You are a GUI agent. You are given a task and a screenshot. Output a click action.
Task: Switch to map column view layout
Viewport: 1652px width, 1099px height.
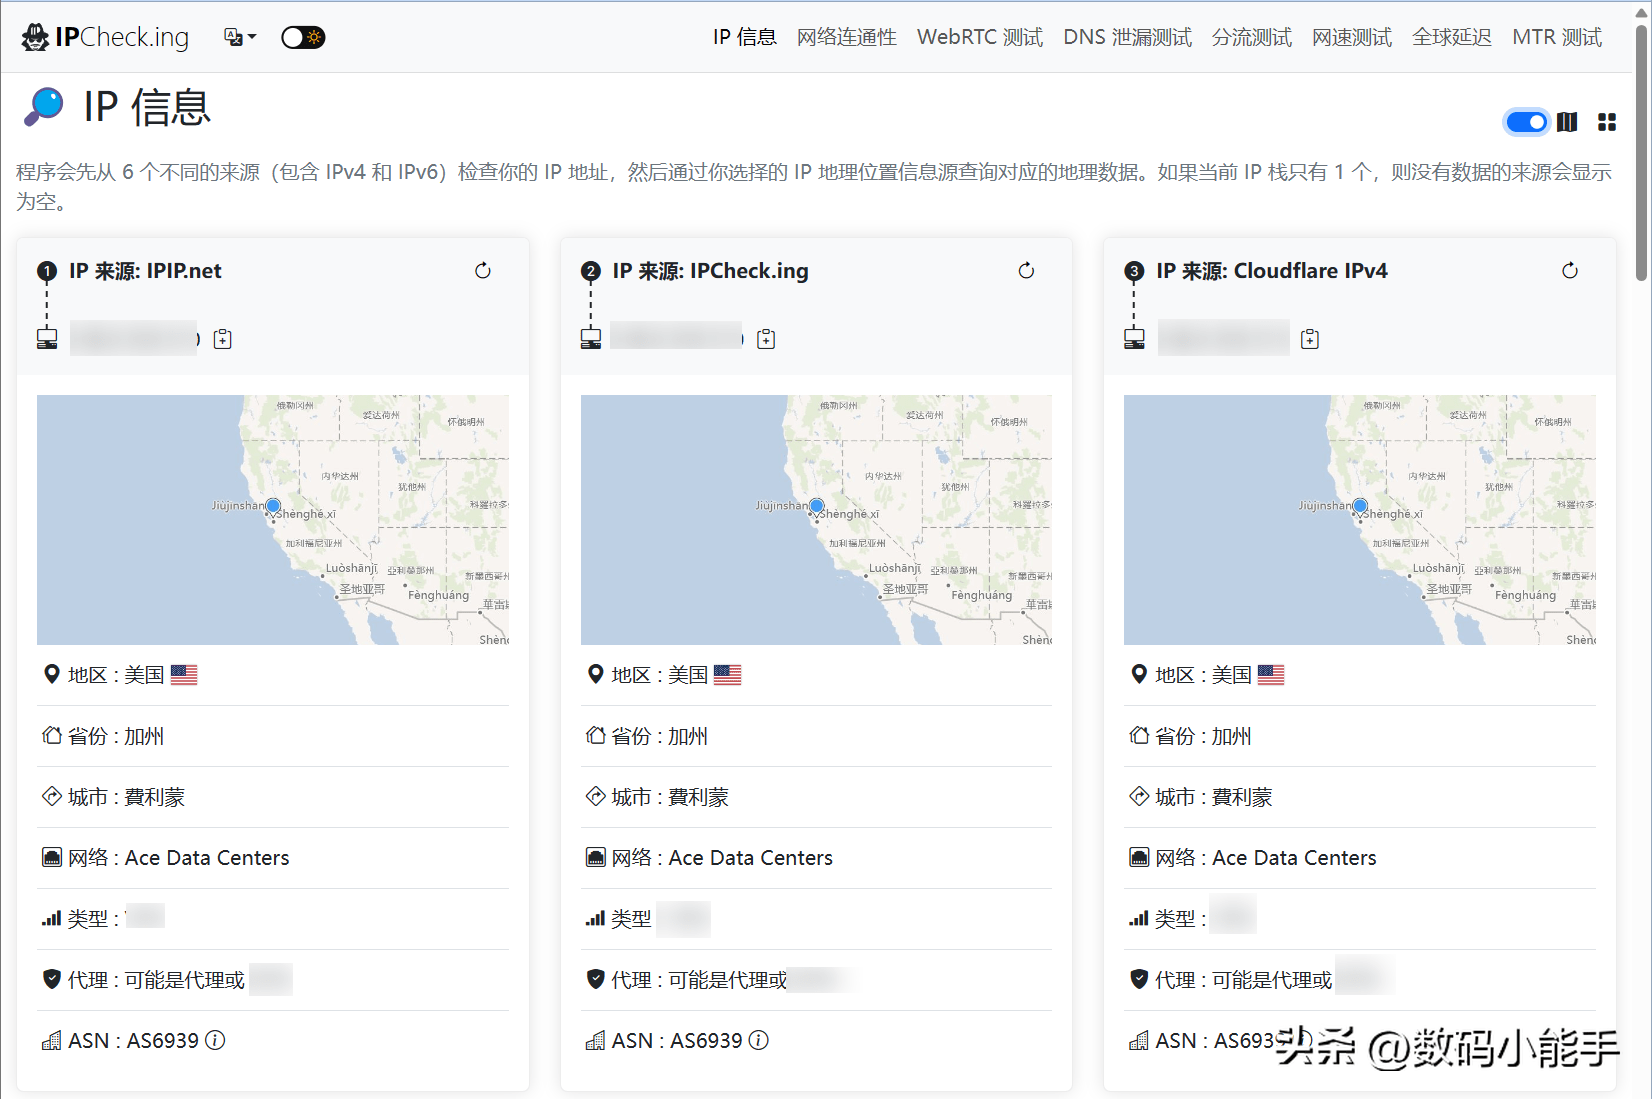(1567, 122)
